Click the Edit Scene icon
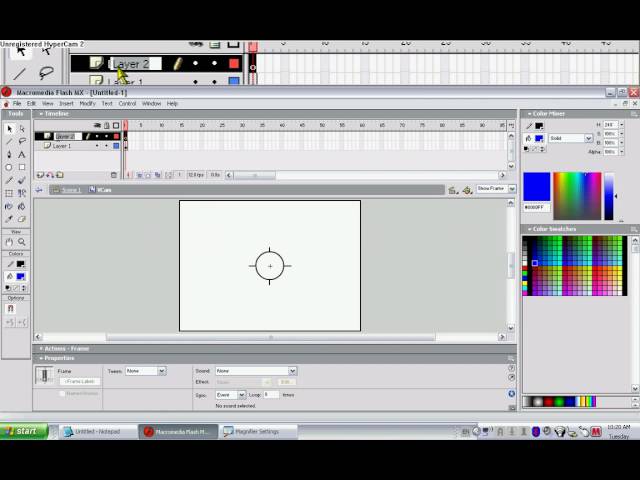Image resolution: width=640 pixels, height=480 pixels. (453, 190)
